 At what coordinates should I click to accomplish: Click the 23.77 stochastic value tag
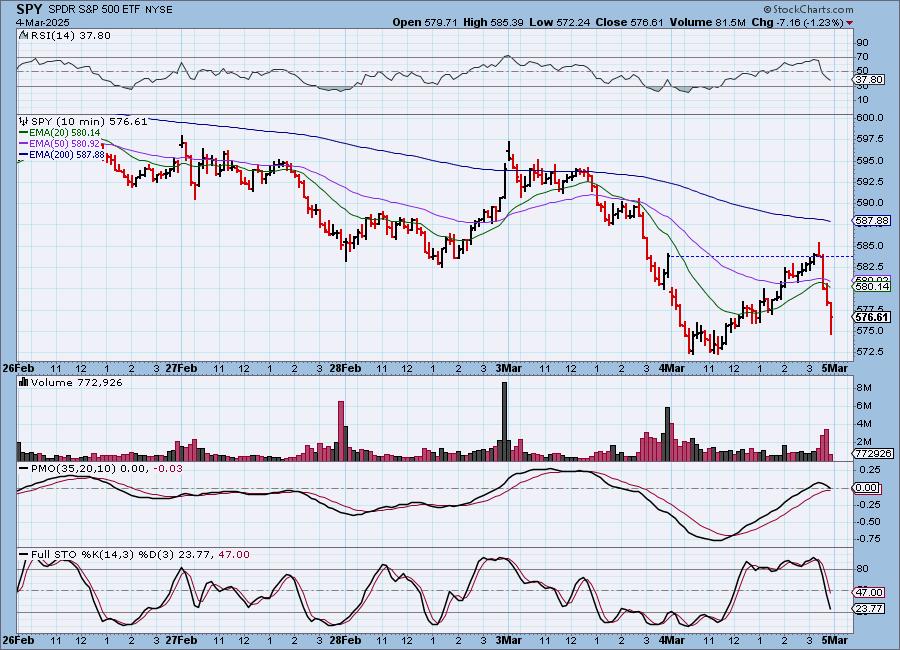[870, 608]
